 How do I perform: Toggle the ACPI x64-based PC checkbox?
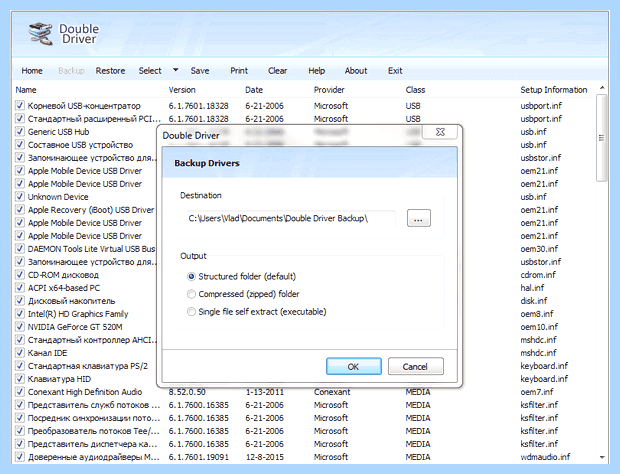click(20, 288)
